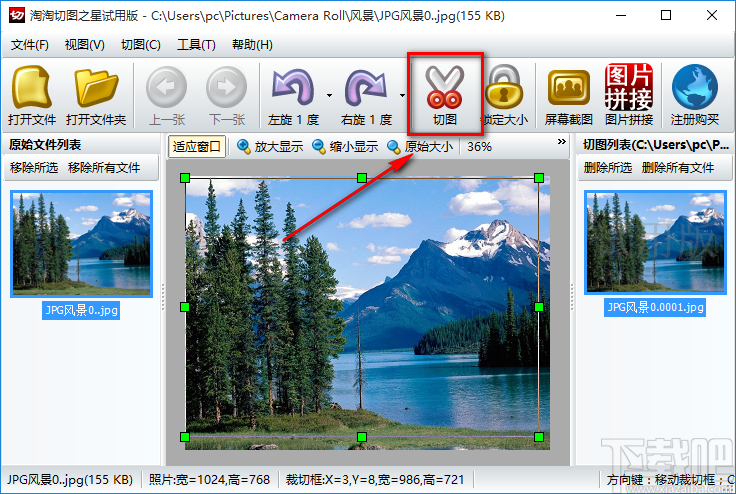Click the app logo icon in title bar

[16, 15]
